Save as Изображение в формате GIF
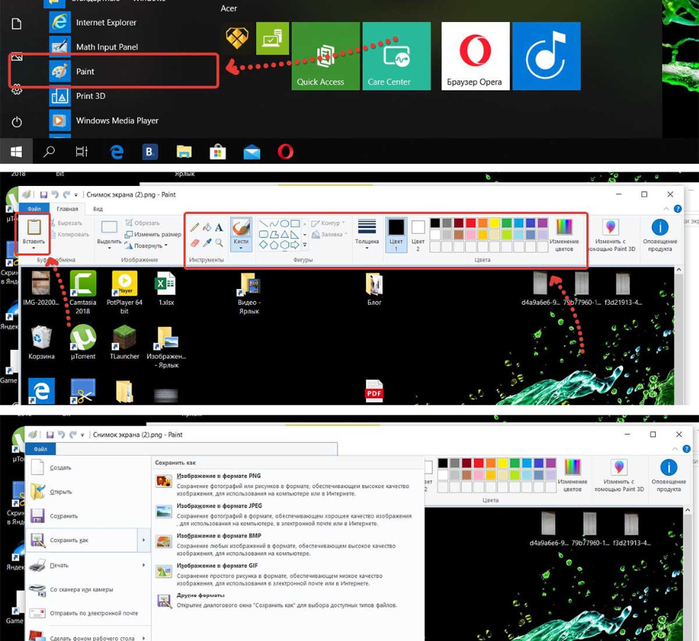This screenshot has width=699, height=641. 287,574
